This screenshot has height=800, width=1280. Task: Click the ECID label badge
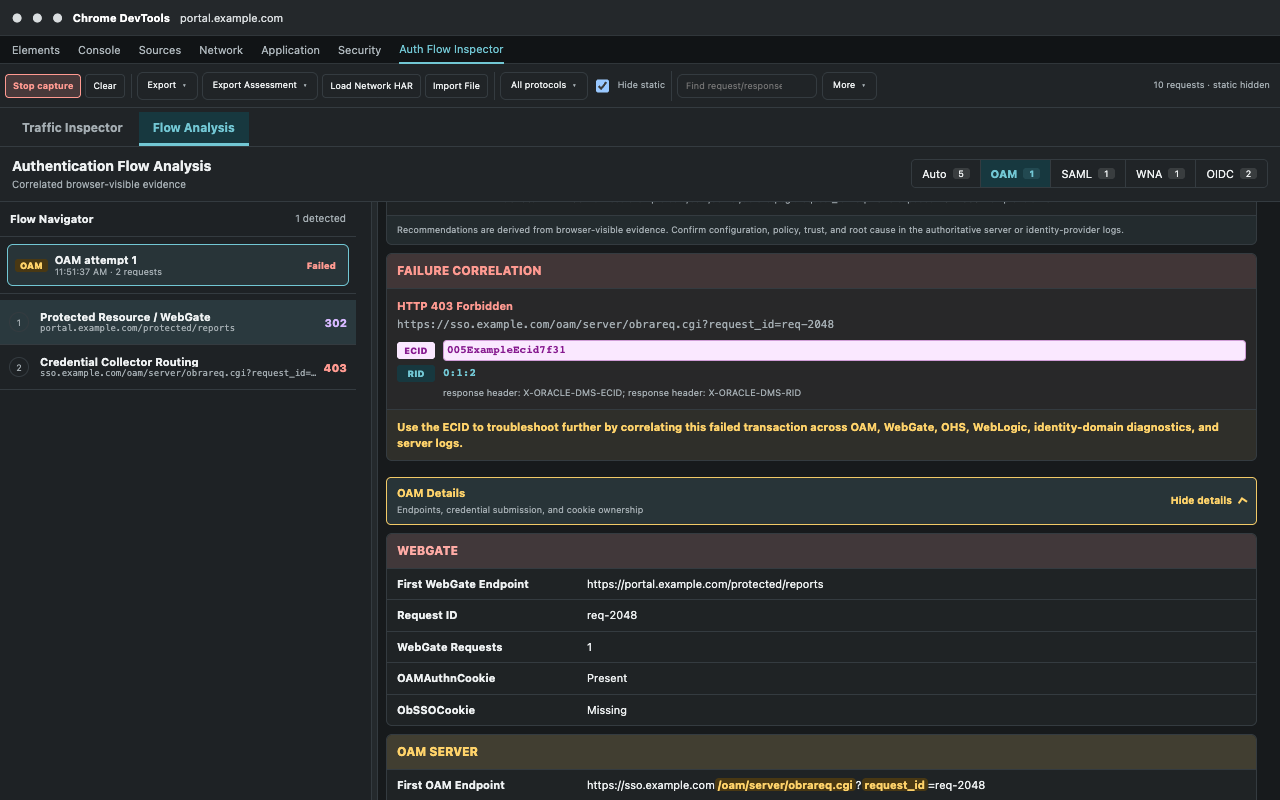416,351
